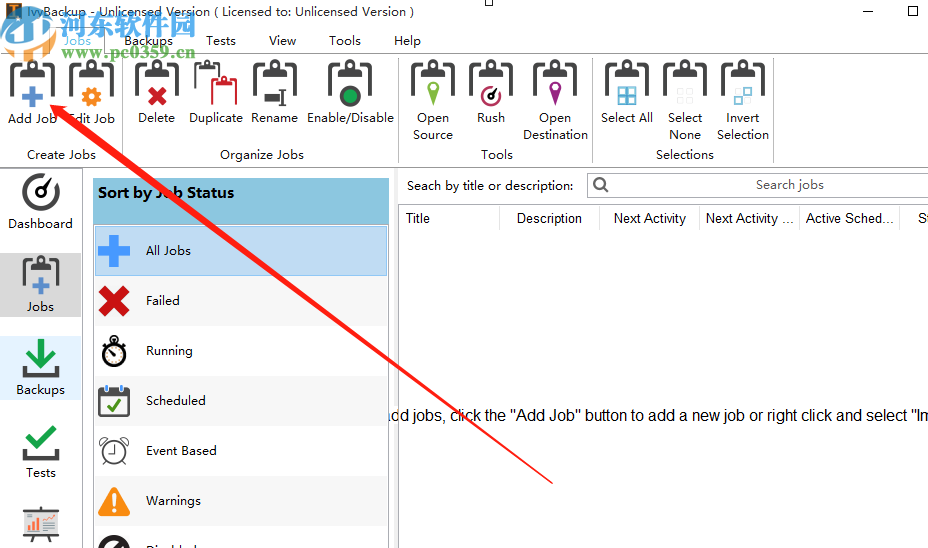This screenshot has height=548, width=928.
Task: Choose Select All jobs
Action: point(627,92)
